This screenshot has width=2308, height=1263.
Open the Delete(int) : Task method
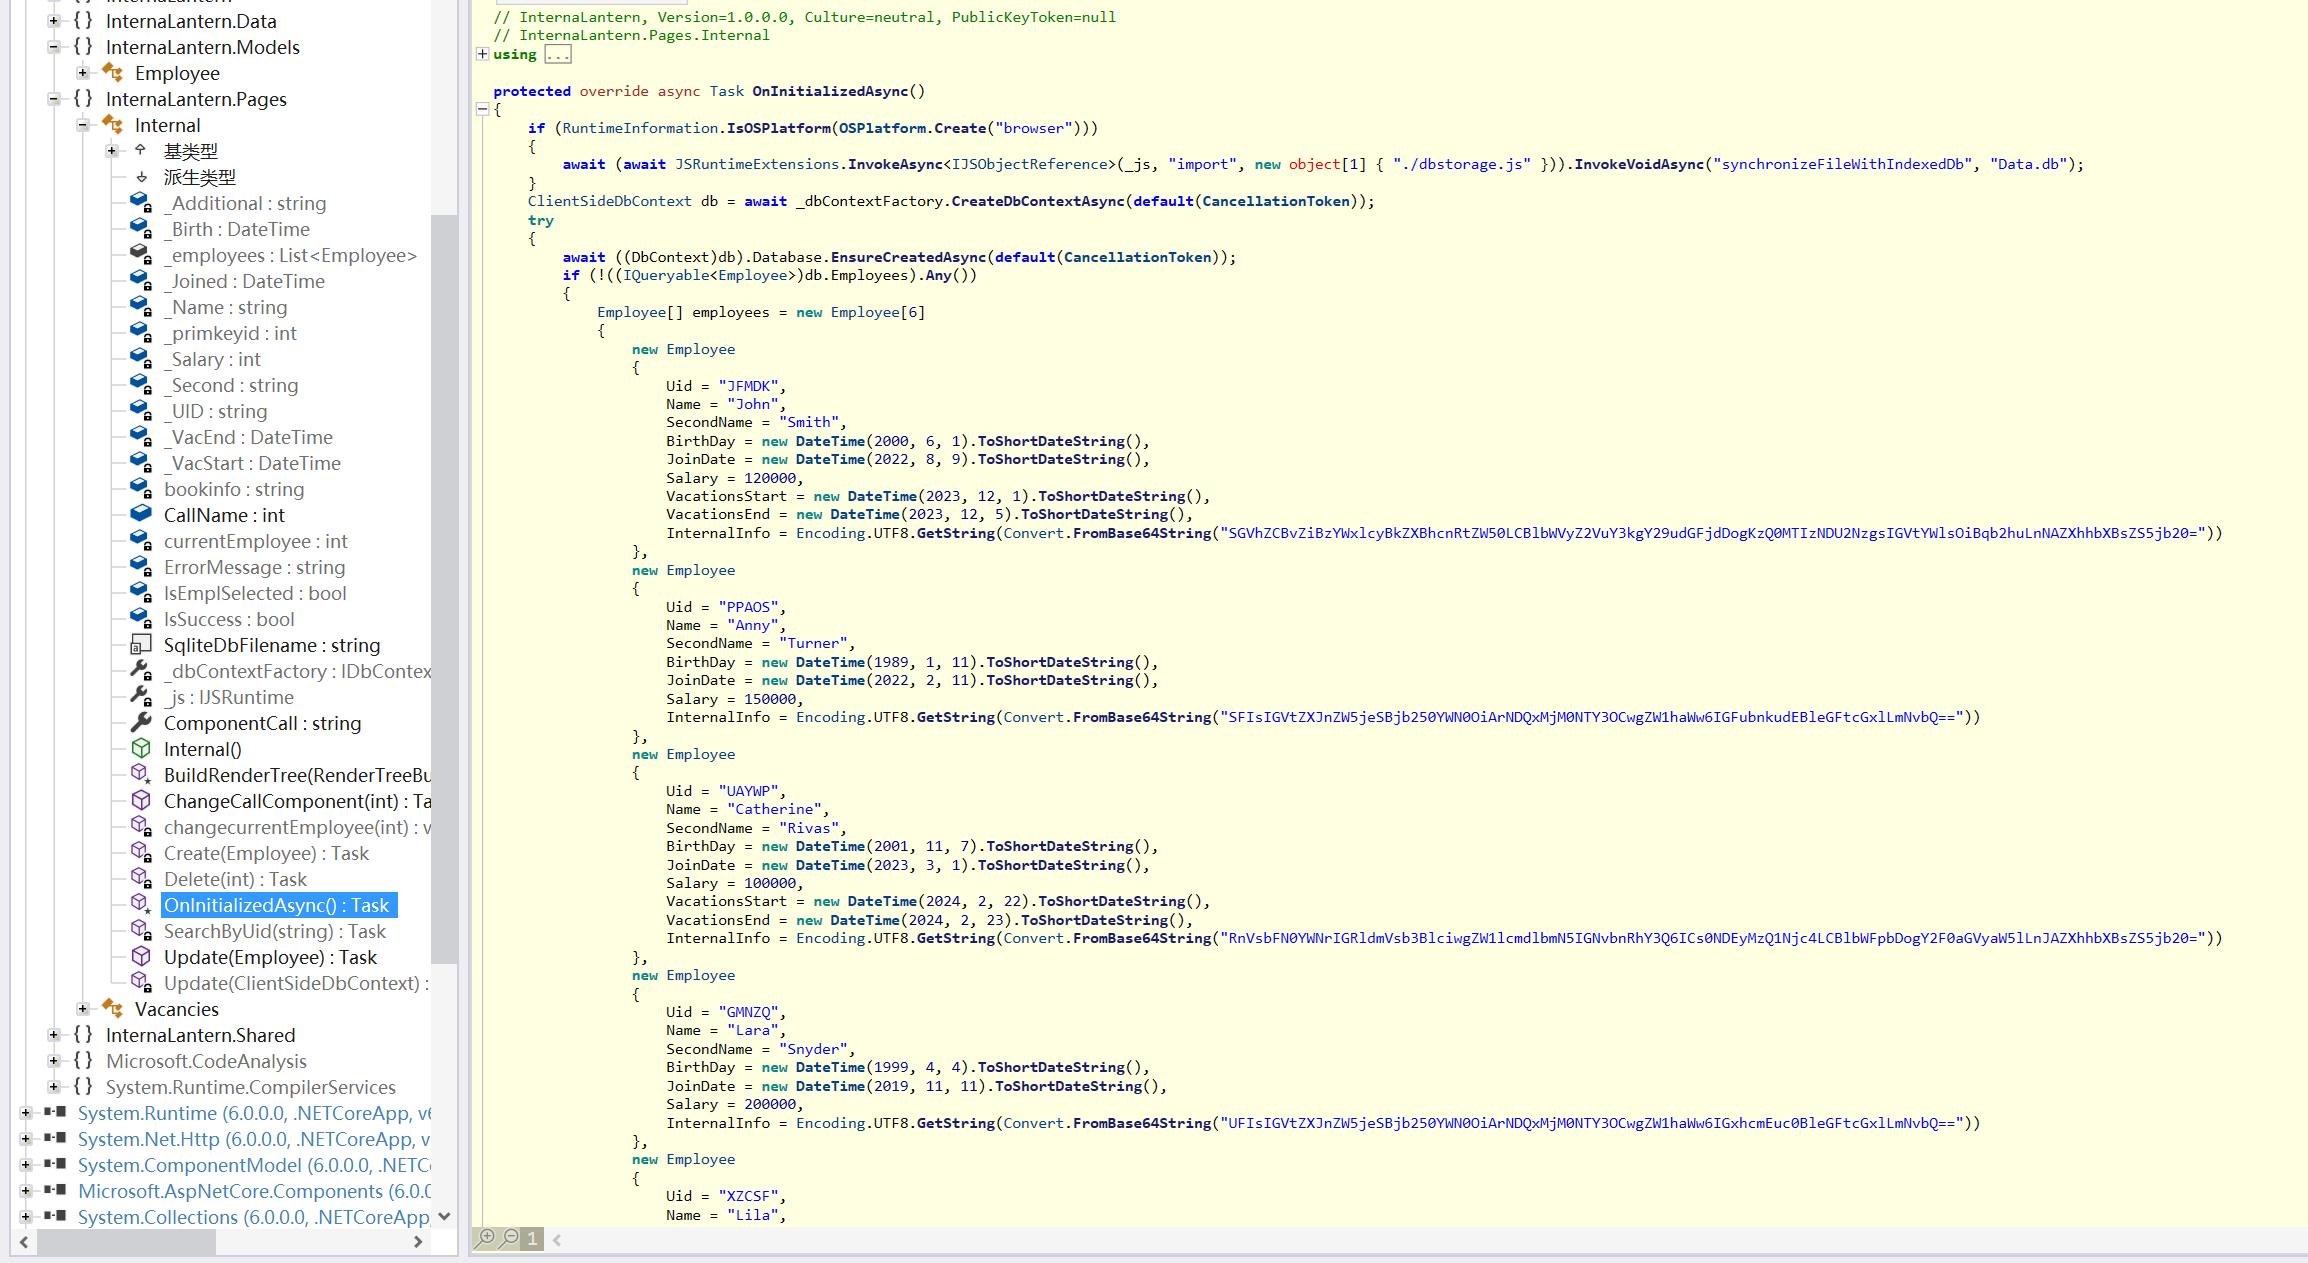(x=235, y=879)
